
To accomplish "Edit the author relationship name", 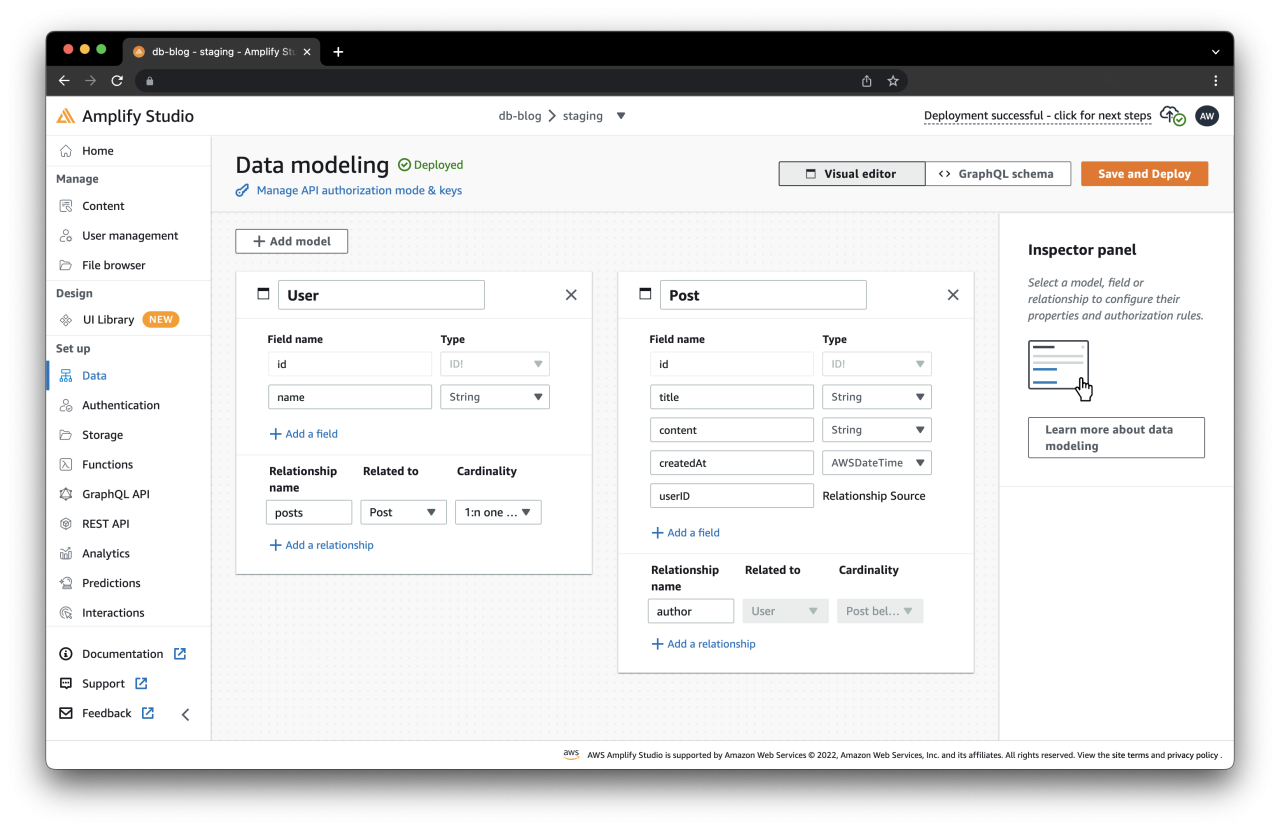I will pos(691,611).
